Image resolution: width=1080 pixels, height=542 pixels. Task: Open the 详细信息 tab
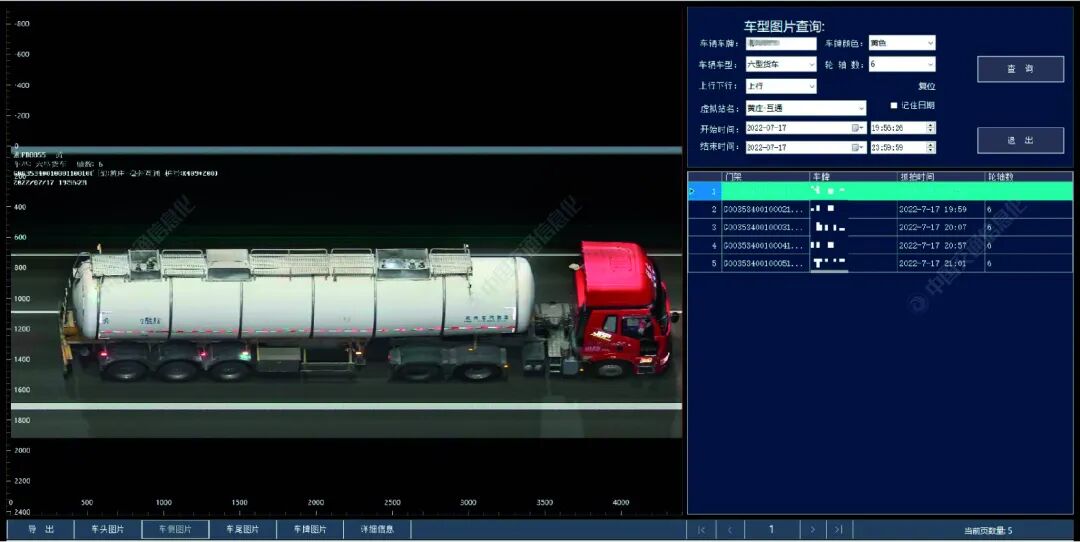tap(377, 530)
